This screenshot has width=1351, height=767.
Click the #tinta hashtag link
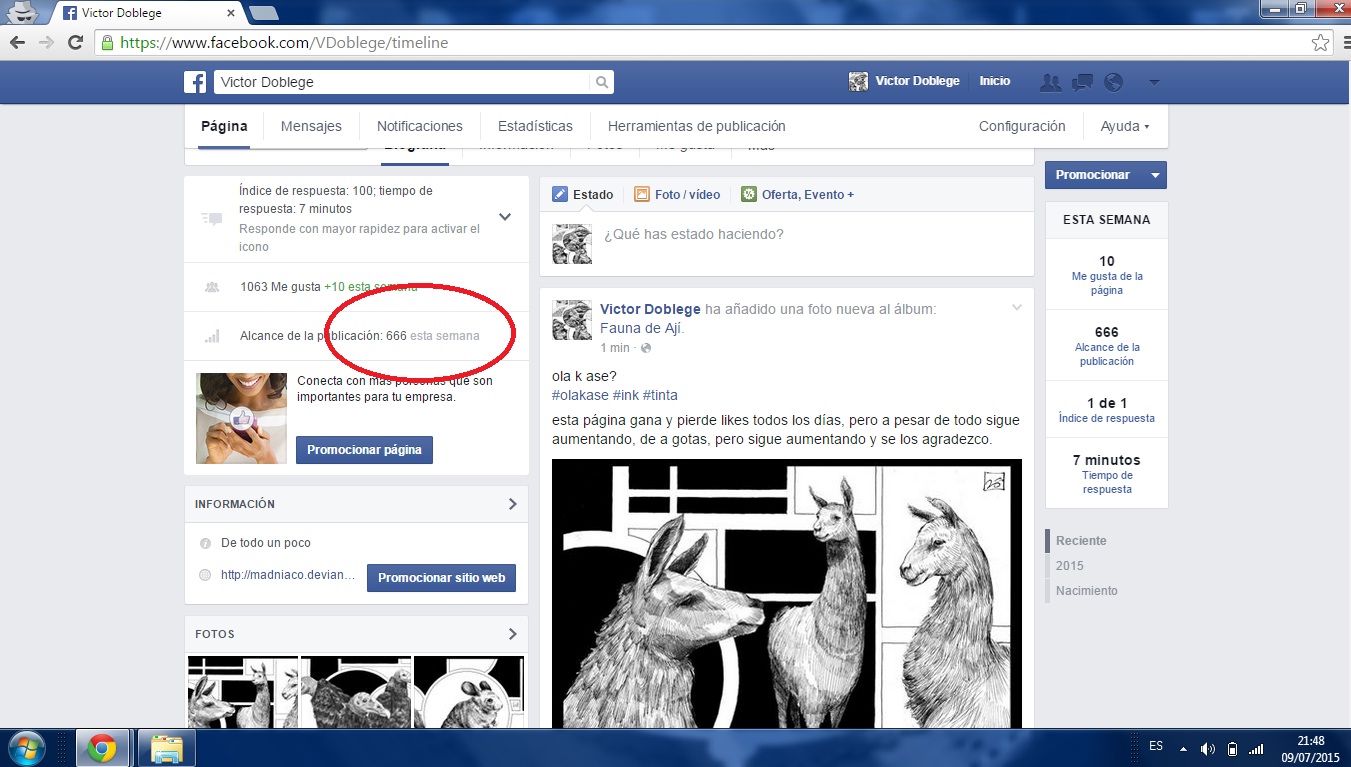pos(660,395)
